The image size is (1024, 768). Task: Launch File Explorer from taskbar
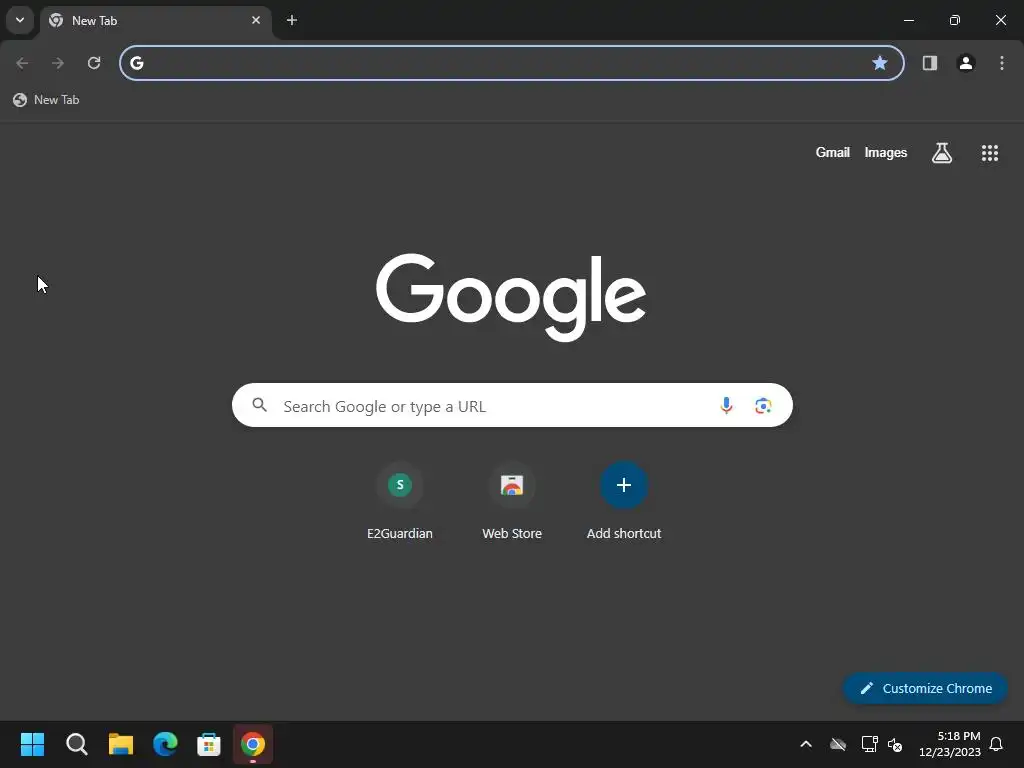(x=121, y=744)
